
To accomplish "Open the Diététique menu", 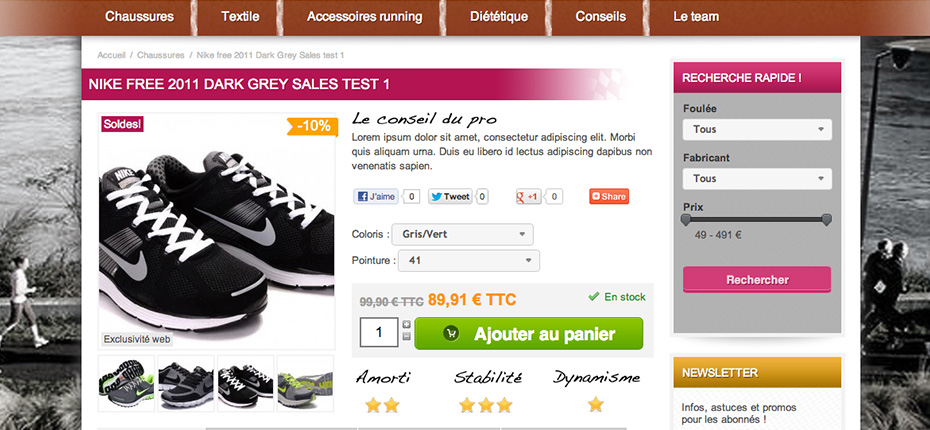I will [499, 17].
